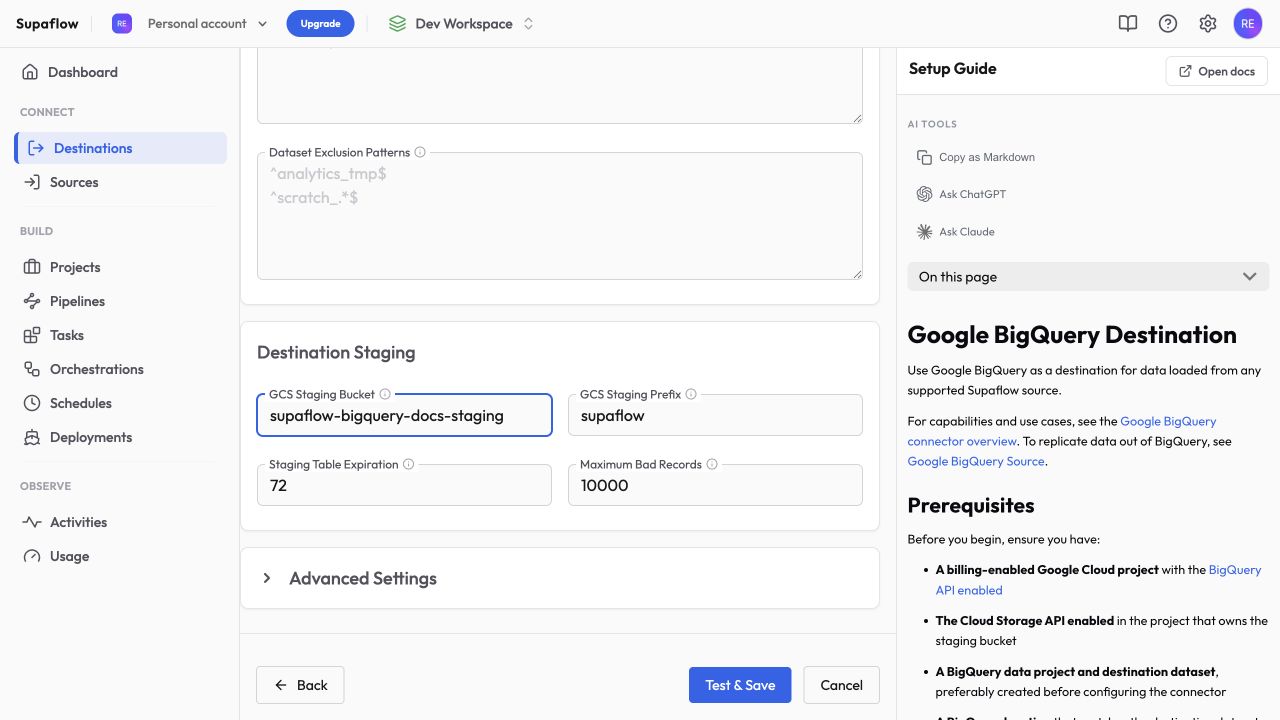This screenshot has height=720, width=1280.
Task: Expand the On this page section
Action: [1088, 277]
